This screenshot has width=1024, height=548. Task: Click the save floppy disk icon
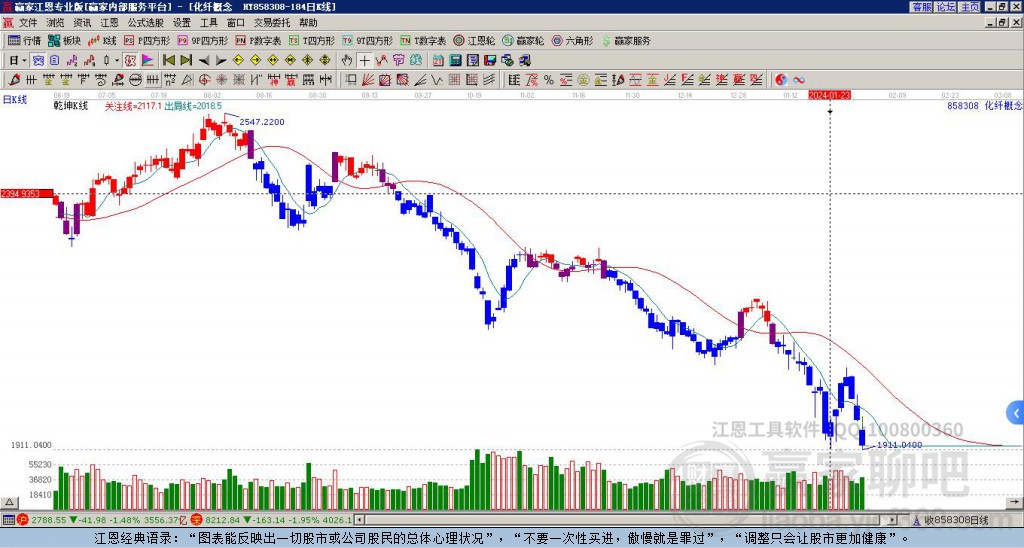pyautogui.click(x=490, y=60)
